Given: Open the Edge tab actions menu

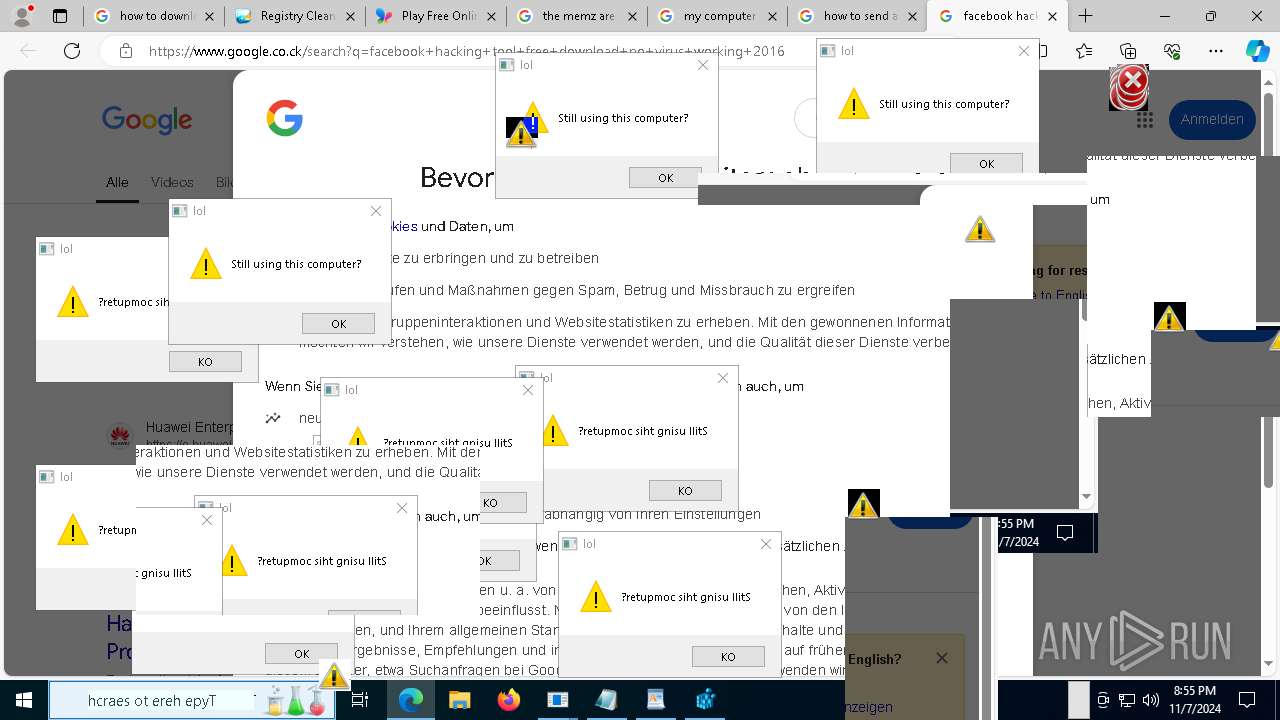Looking at the screenshot, I should (60, 16).
